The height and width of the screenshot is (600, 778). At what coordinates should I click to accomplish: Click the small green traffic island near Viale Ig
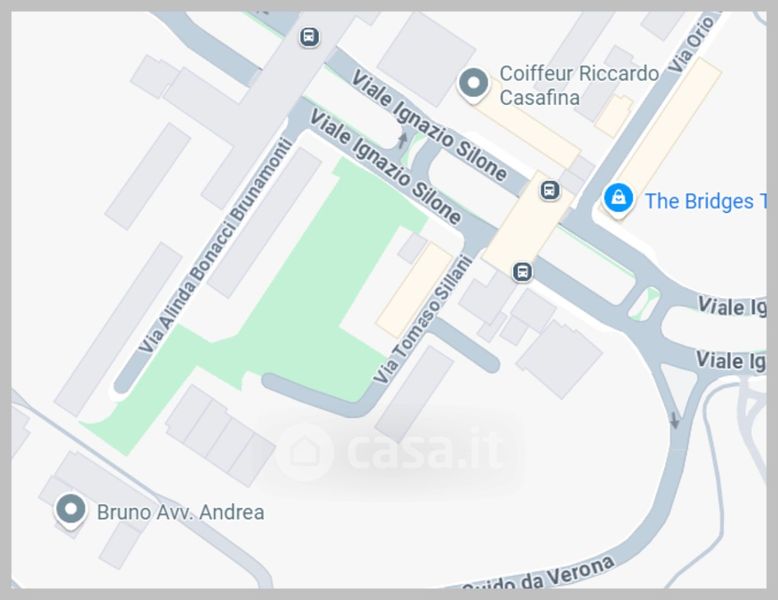tap(645, 303)
